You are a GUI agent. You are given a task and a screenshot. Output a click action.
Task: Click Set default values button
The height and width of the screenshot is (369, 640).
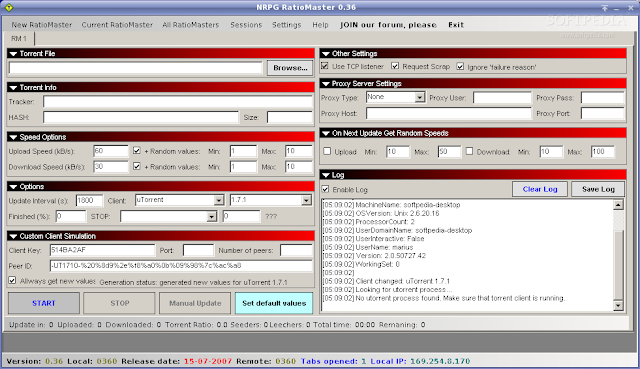click(274, 303)
